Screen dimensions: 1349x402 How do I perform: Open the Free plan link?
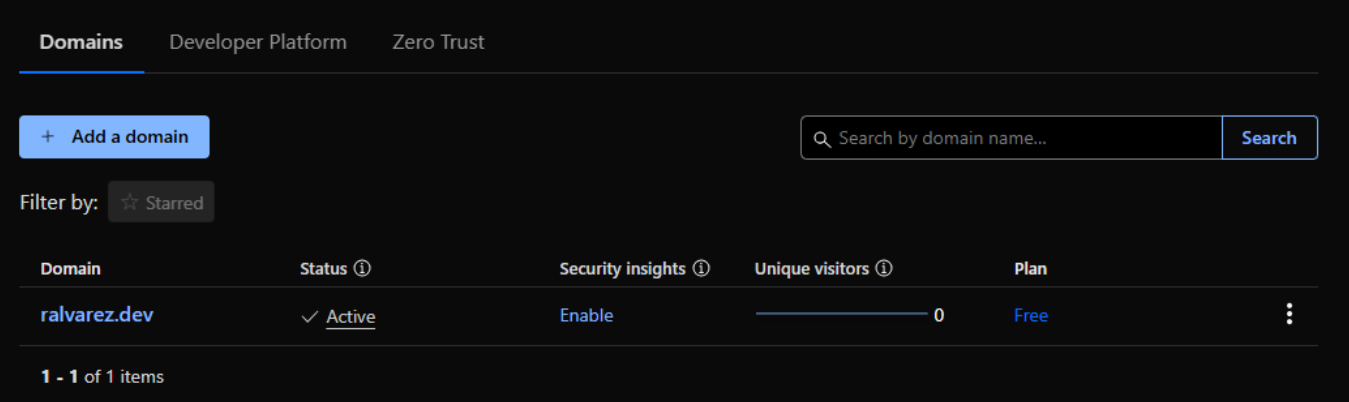click(1031, 316)
